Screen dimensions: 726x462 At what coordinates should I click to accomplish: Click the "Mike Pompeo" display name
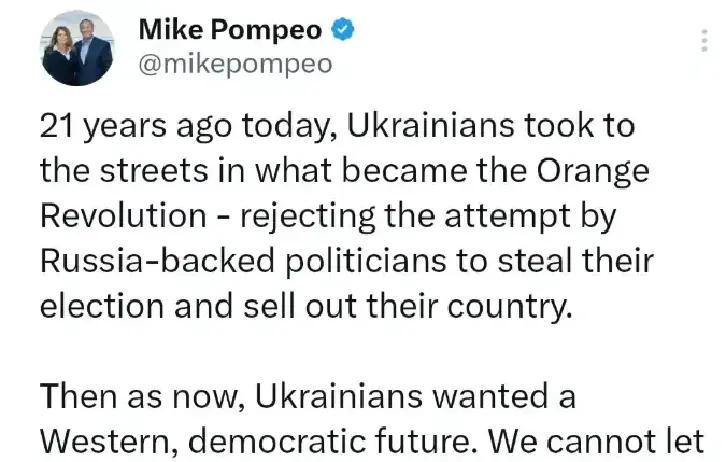(x=230, y=30)
